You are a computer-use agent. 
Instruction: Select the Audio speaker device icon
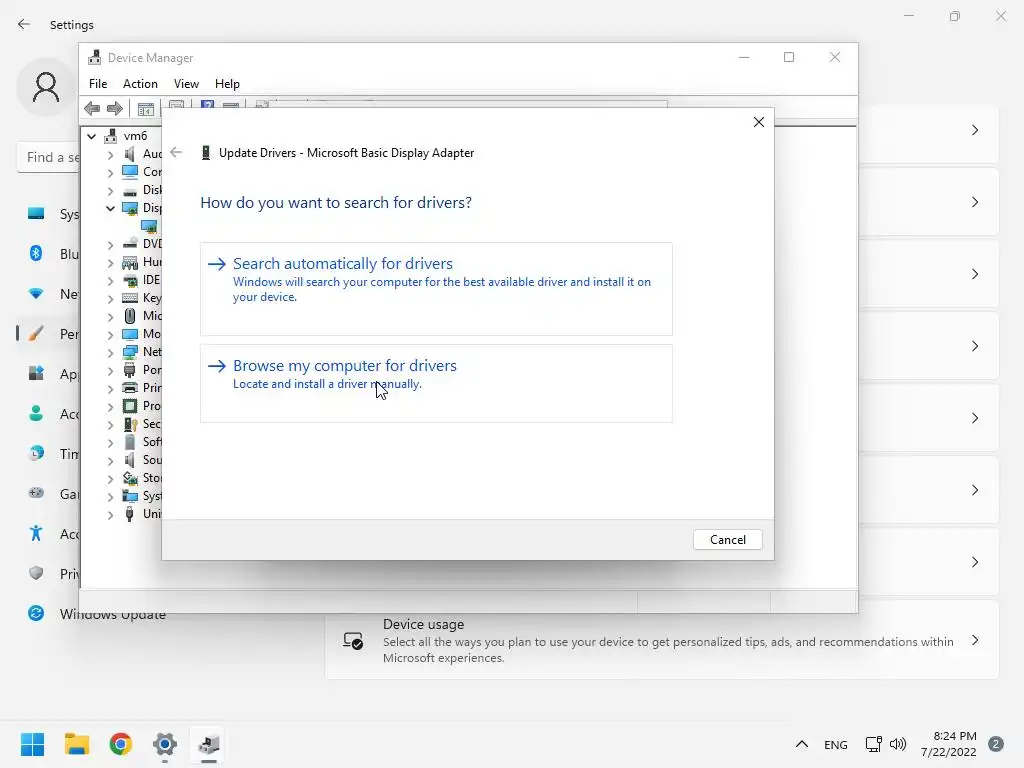[x=130, y=153]
